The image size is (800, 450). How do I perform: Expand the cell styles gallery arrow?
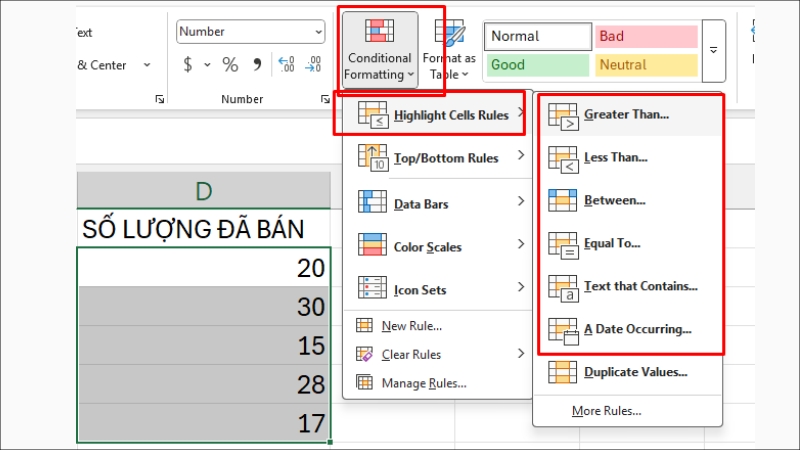[x=714, y=51]
